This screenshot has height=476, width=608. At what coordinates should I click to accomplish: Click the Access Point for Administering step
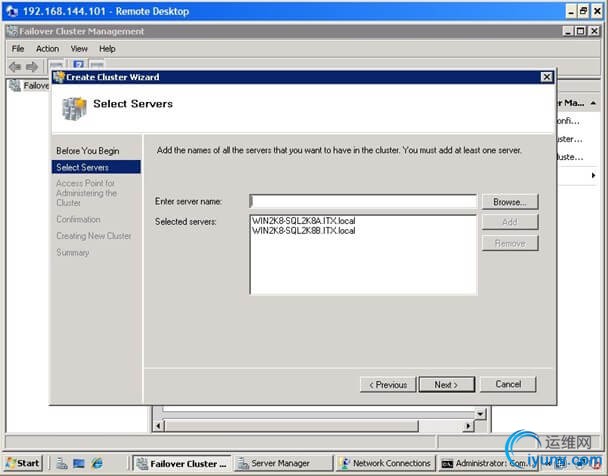pos(86,193)
